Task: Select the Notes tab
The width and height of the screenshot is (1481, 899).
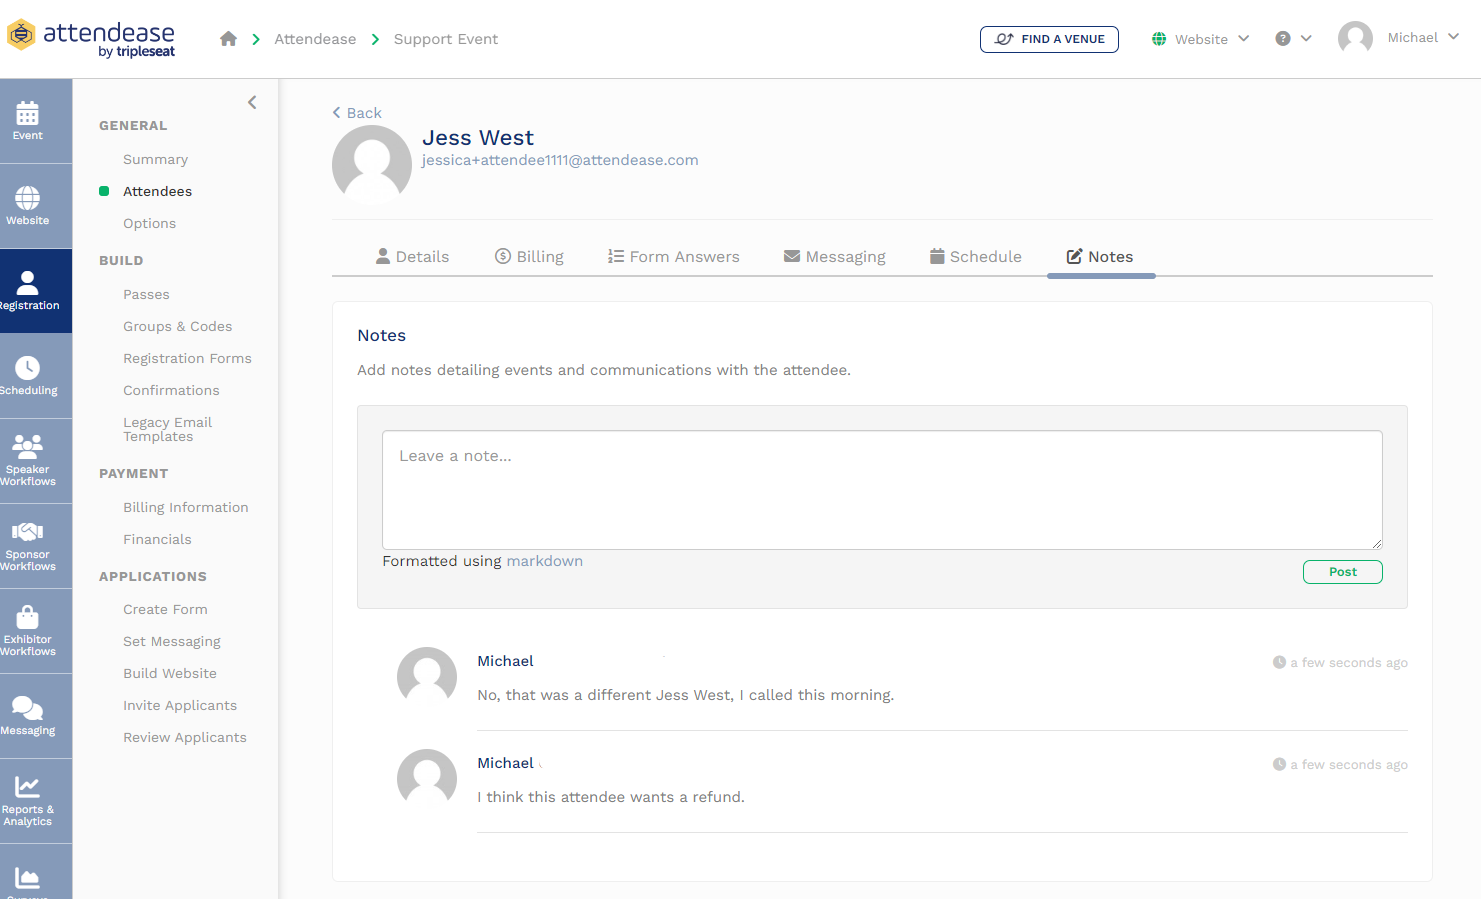Action: tap(1100, 257)
